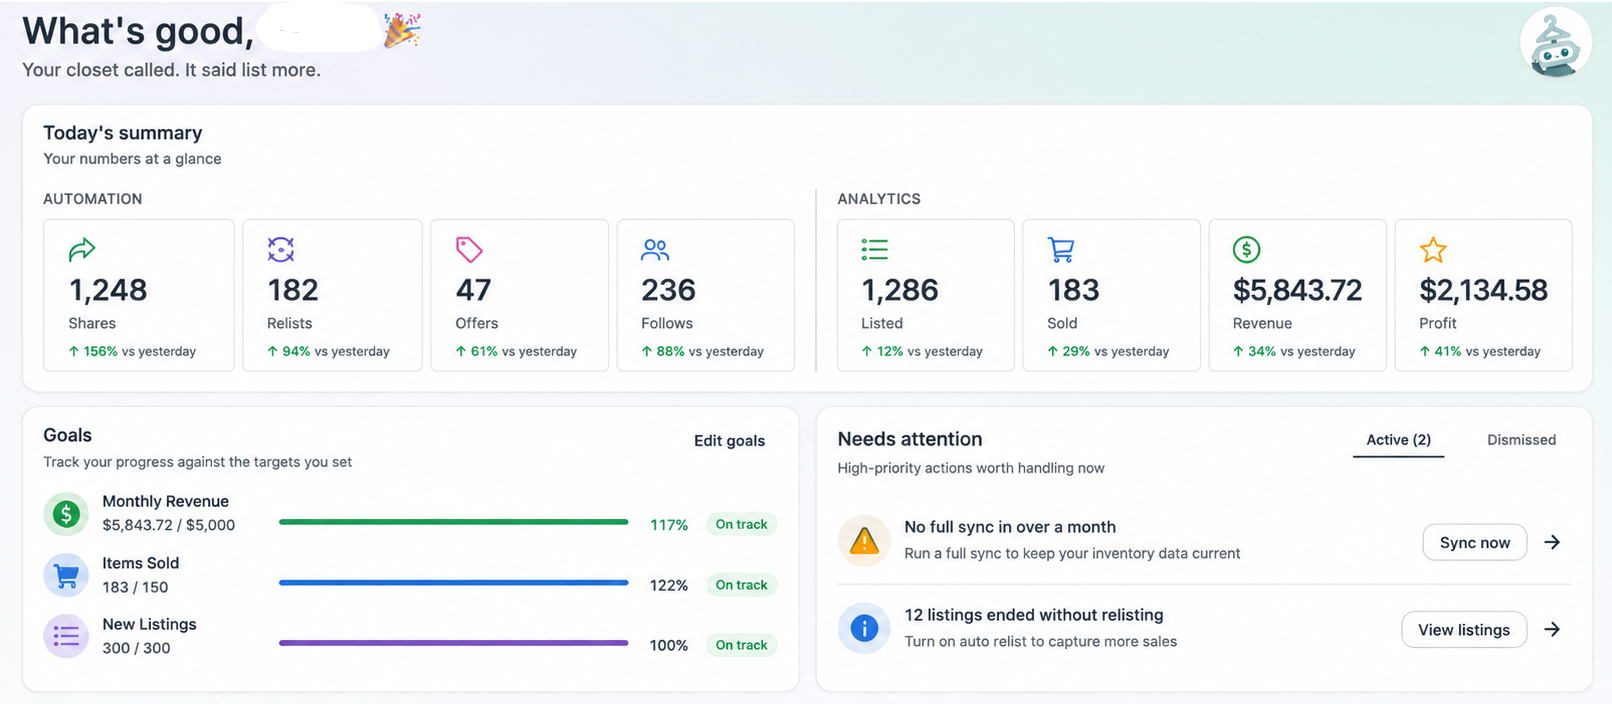
Task: Click Turn on auto relist description text
Action: 1041,642
